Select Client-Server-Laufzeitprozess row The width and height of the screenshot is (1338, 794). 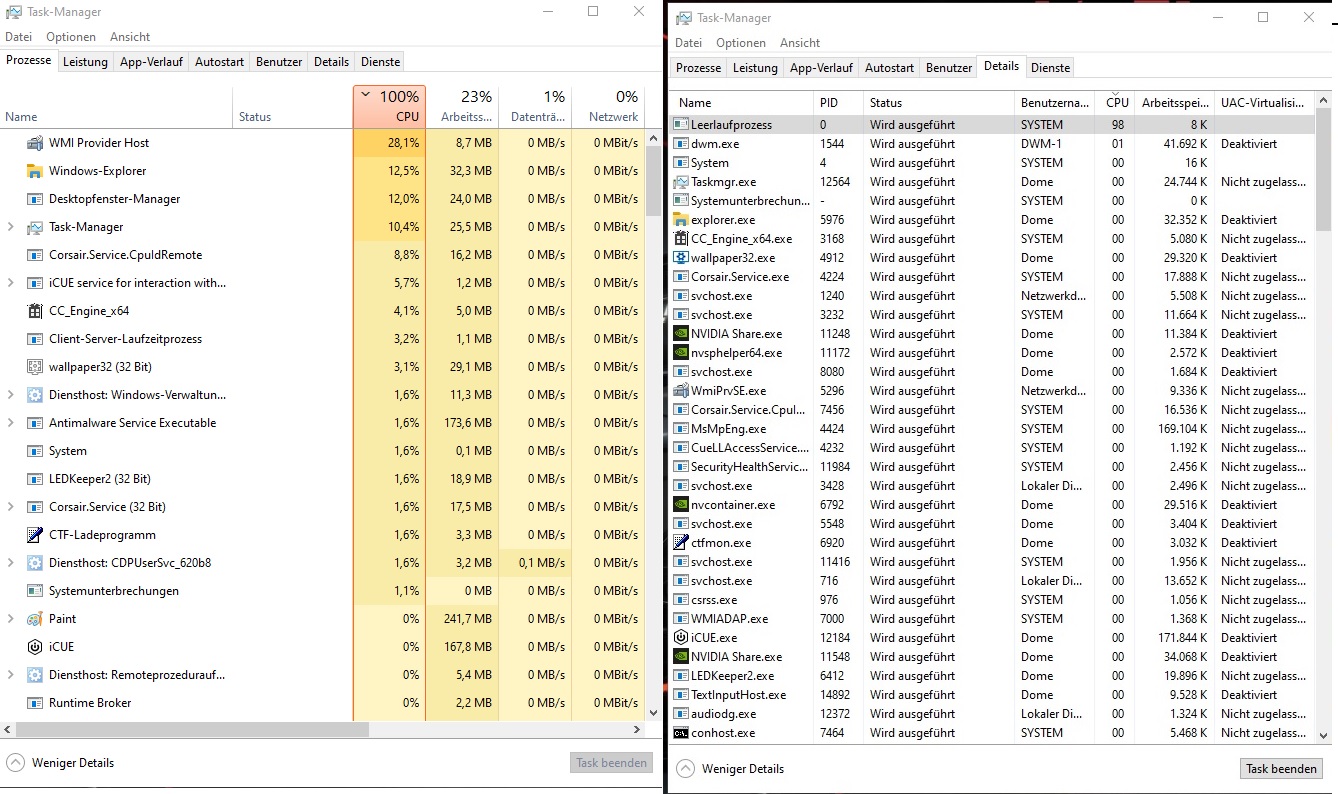click(x=322, y=339)
